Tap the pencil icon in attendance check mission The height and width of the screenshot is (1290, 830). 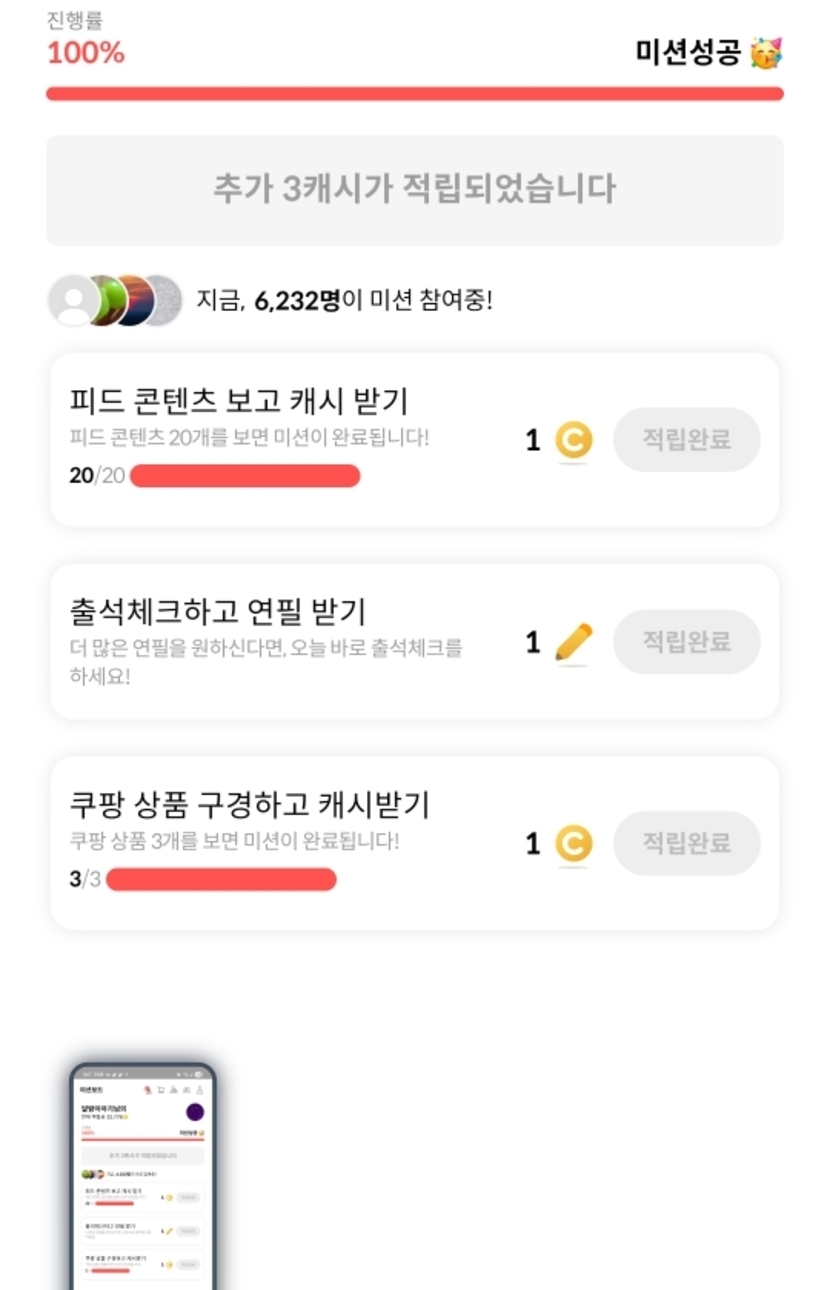point(573,643)
